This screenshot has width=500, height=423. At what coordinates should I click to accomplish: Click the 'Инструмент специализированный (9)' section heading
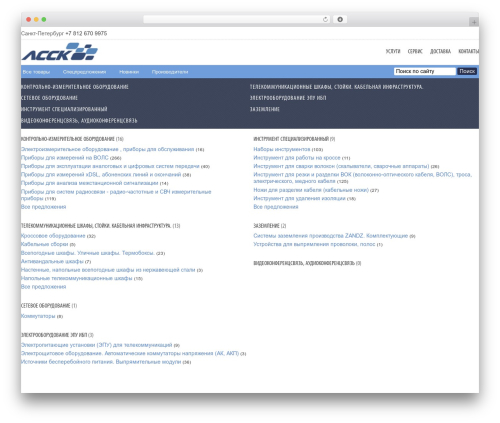(294, 139)
